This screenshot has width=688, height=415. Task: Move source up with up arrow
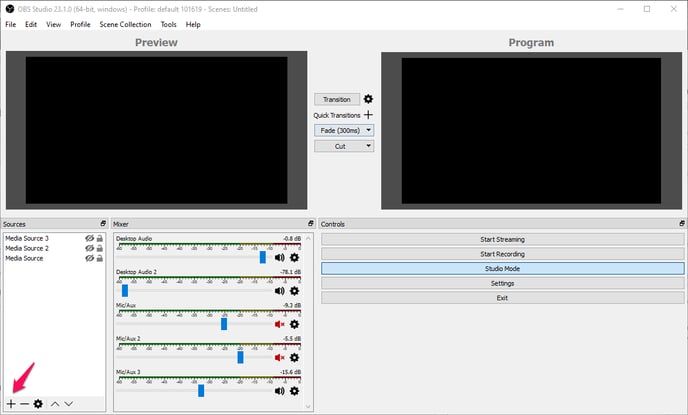(x=55, y=403)
